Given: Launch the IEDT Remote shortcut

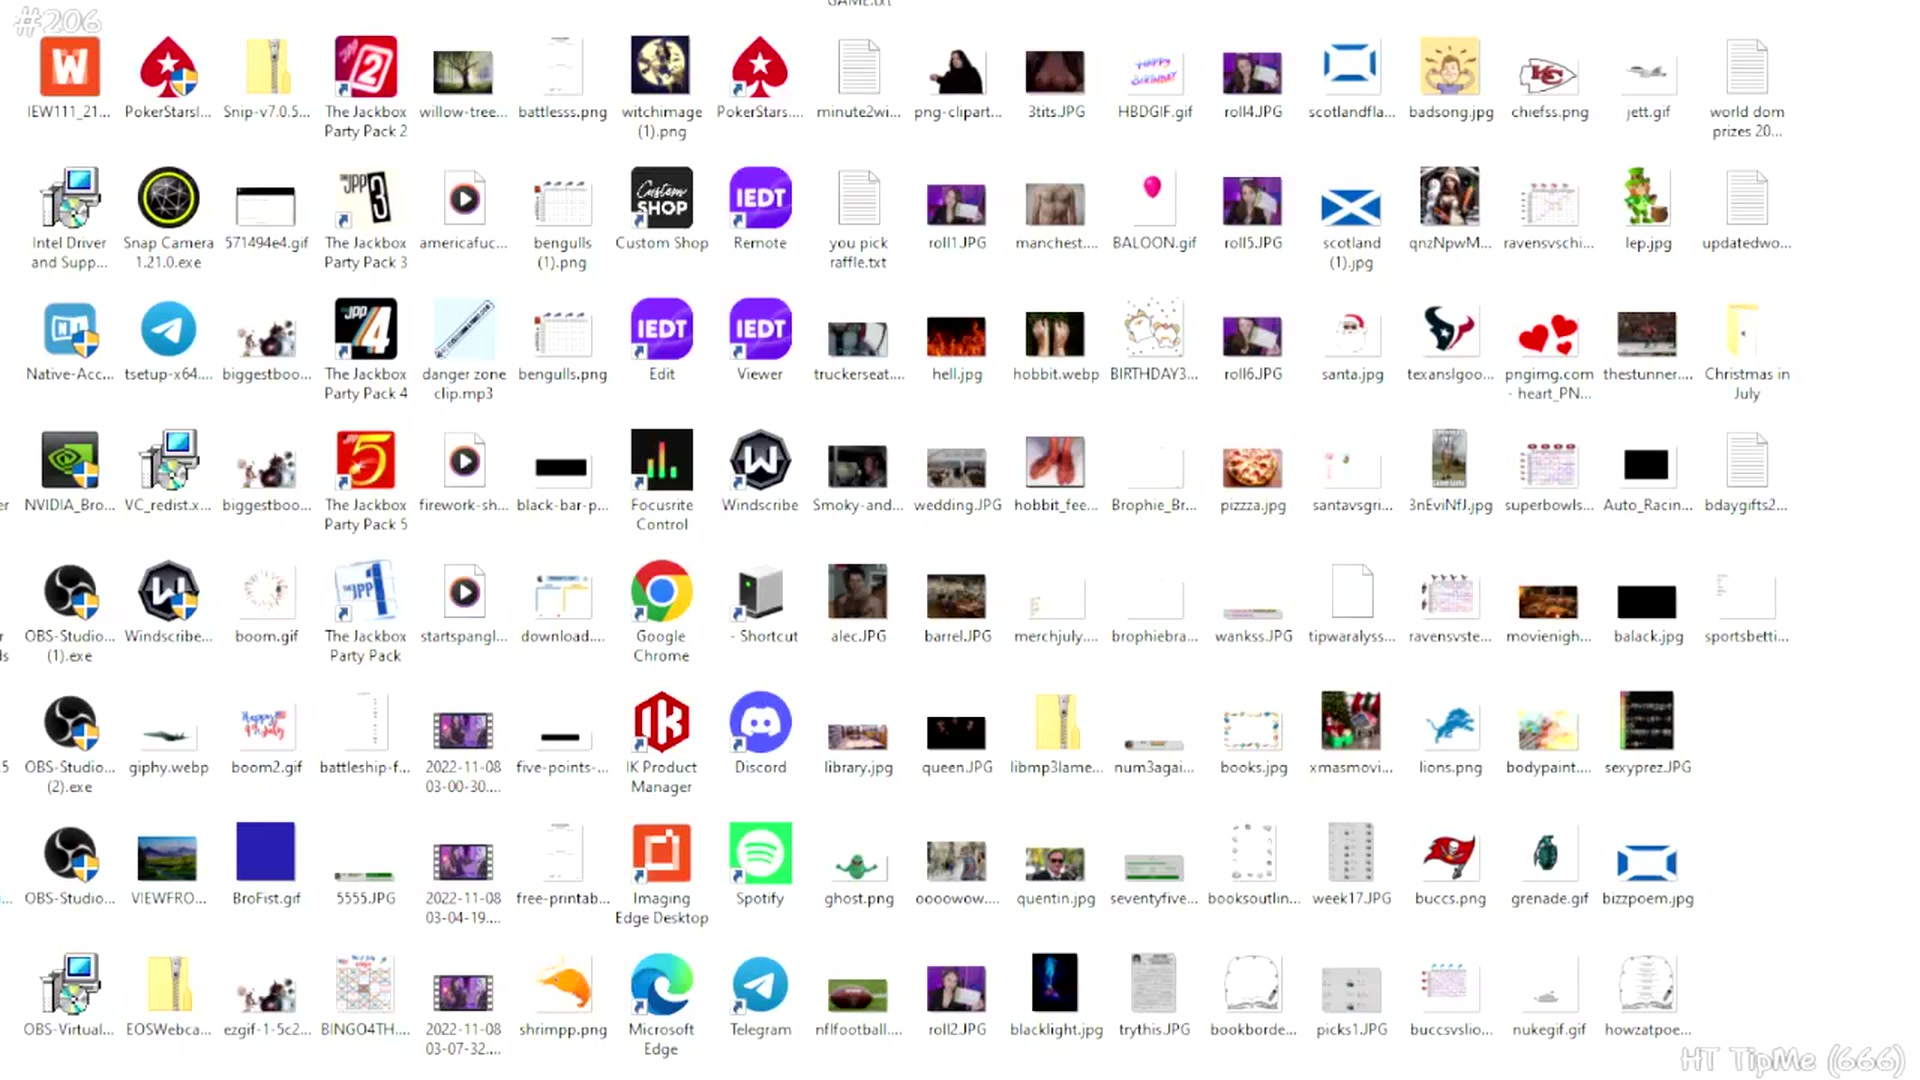Looking at the screenshot, I should point(760,198).
